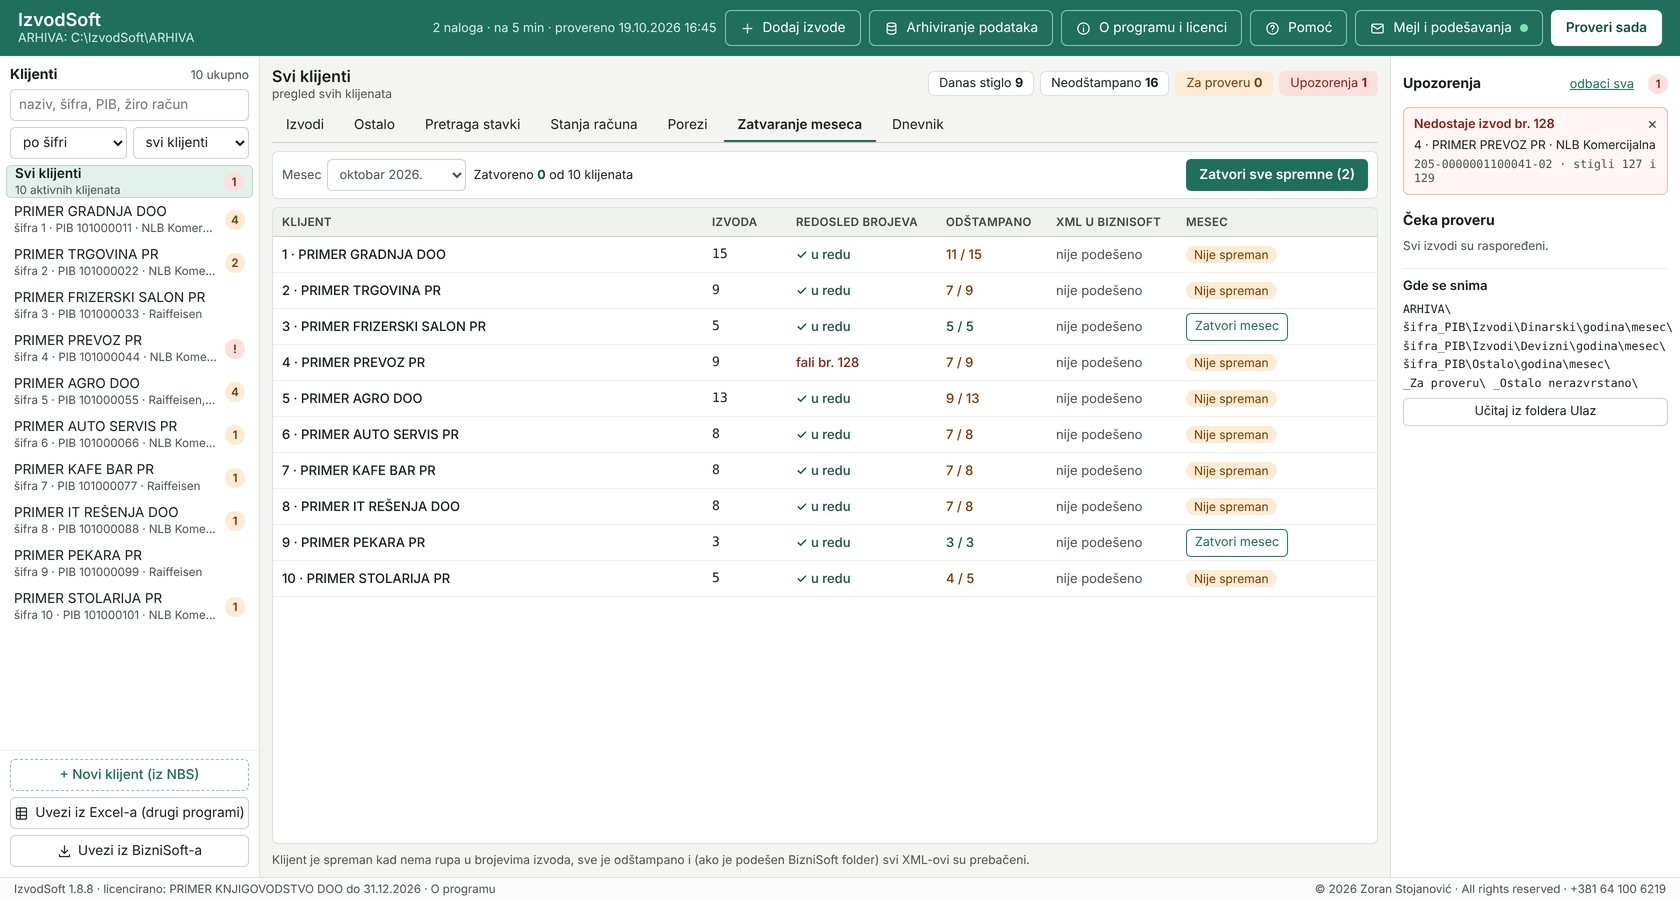Image resolution: width=1680 pixels, height=900 pixels.
Task: Select PRIMER IT REŠENJA DOO in sidebar
Action: tap(129, 520)
